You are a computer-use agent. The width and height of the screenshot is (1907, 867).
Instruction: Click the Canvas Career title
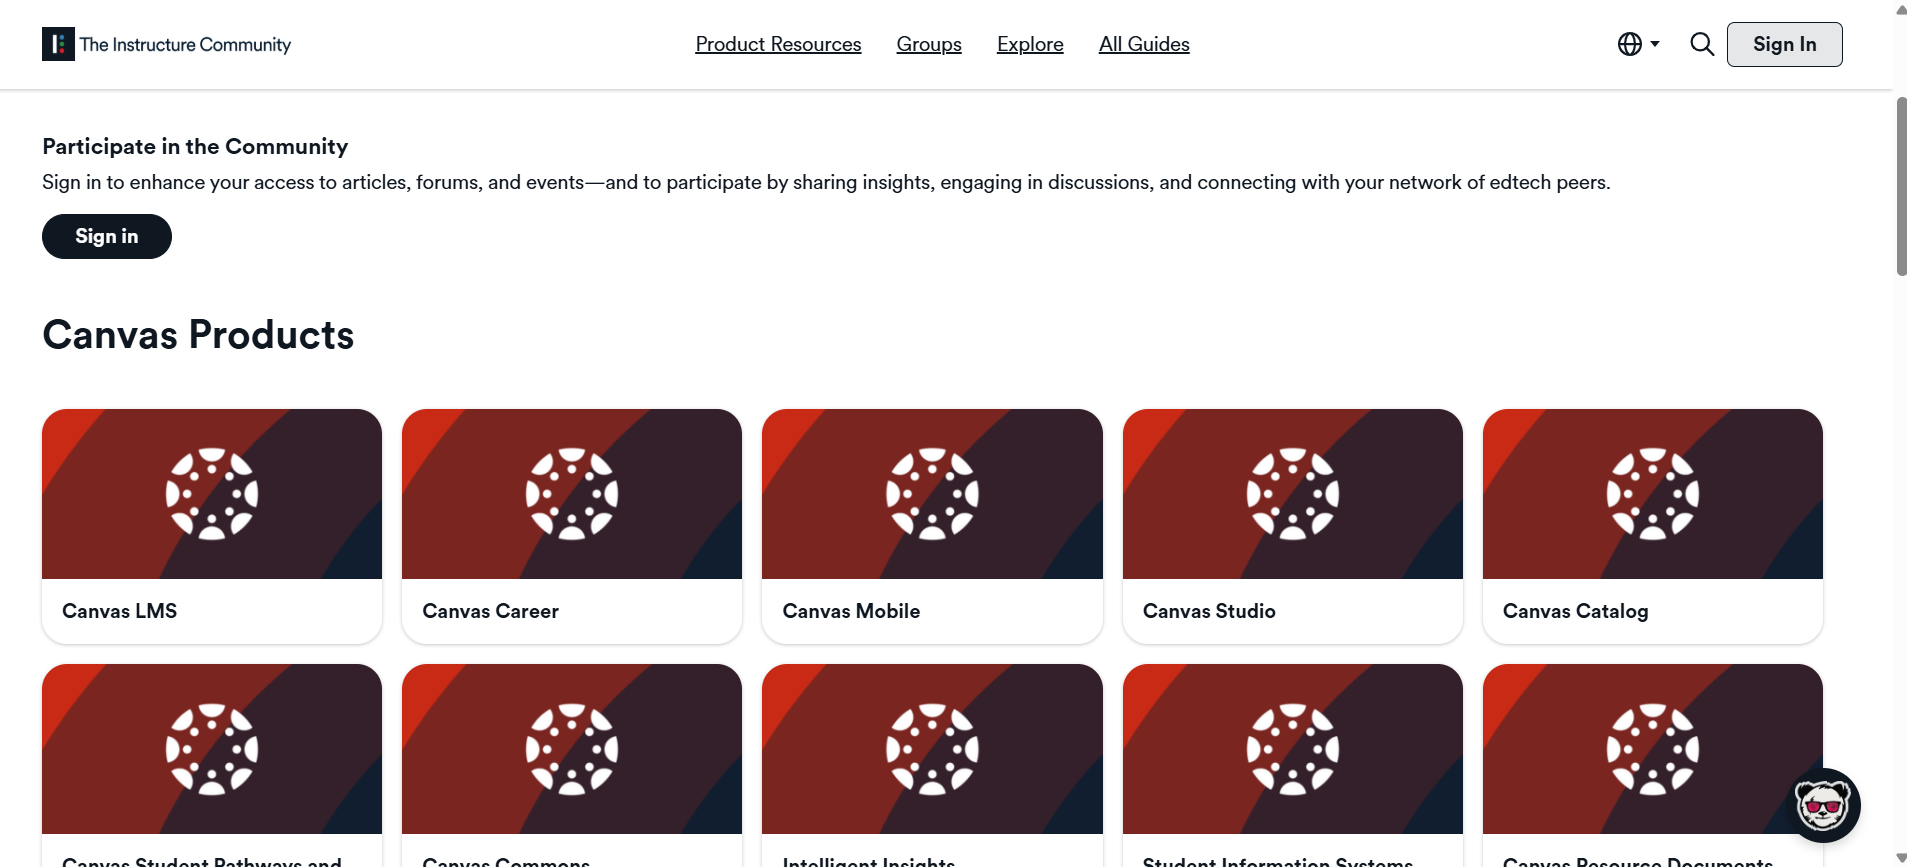490,611
